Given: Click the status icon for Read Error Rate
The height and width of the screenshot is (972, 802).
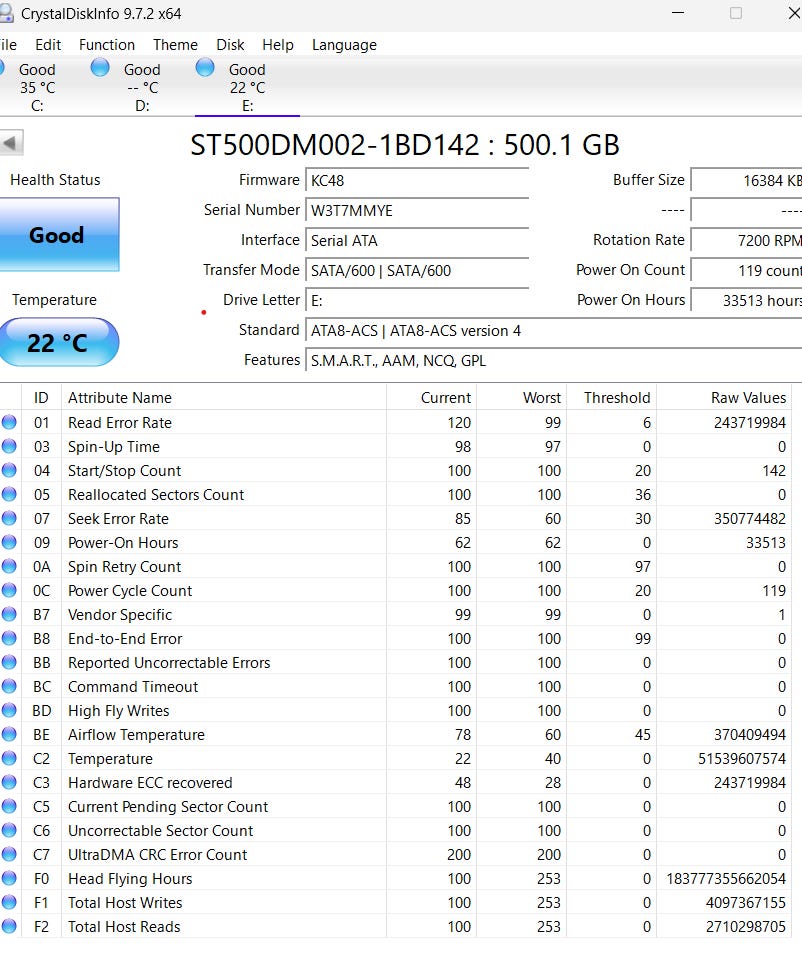Looking at the screenshot, I should [x=9, y=422].
